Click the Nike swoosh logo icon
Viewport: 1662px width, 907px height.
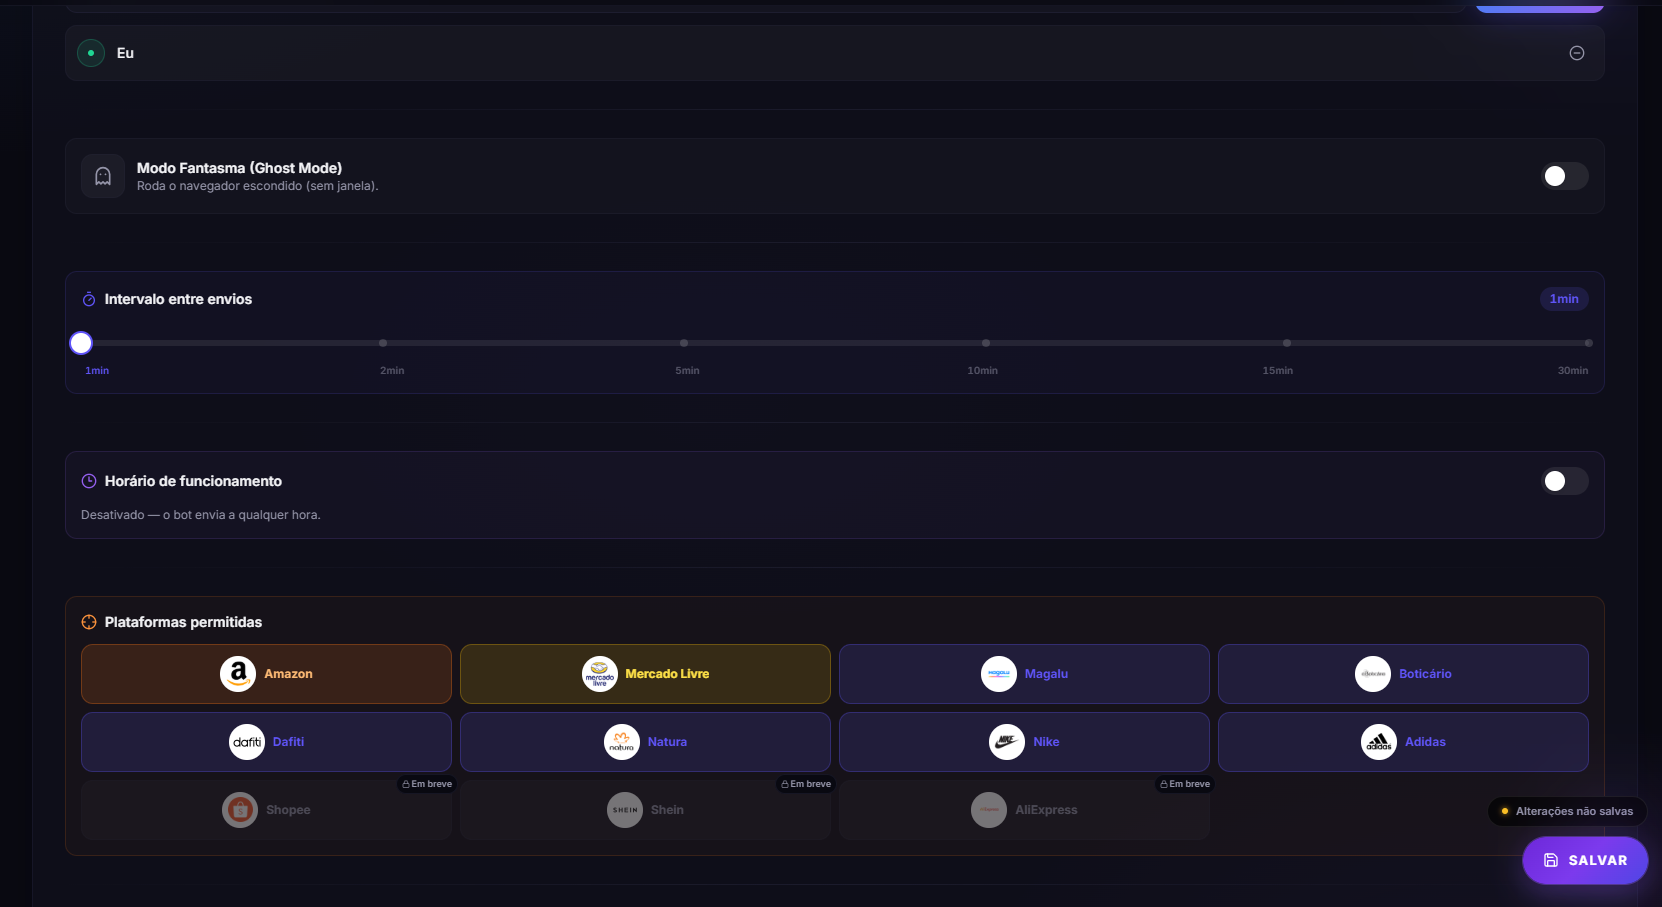click(1007, 742)
